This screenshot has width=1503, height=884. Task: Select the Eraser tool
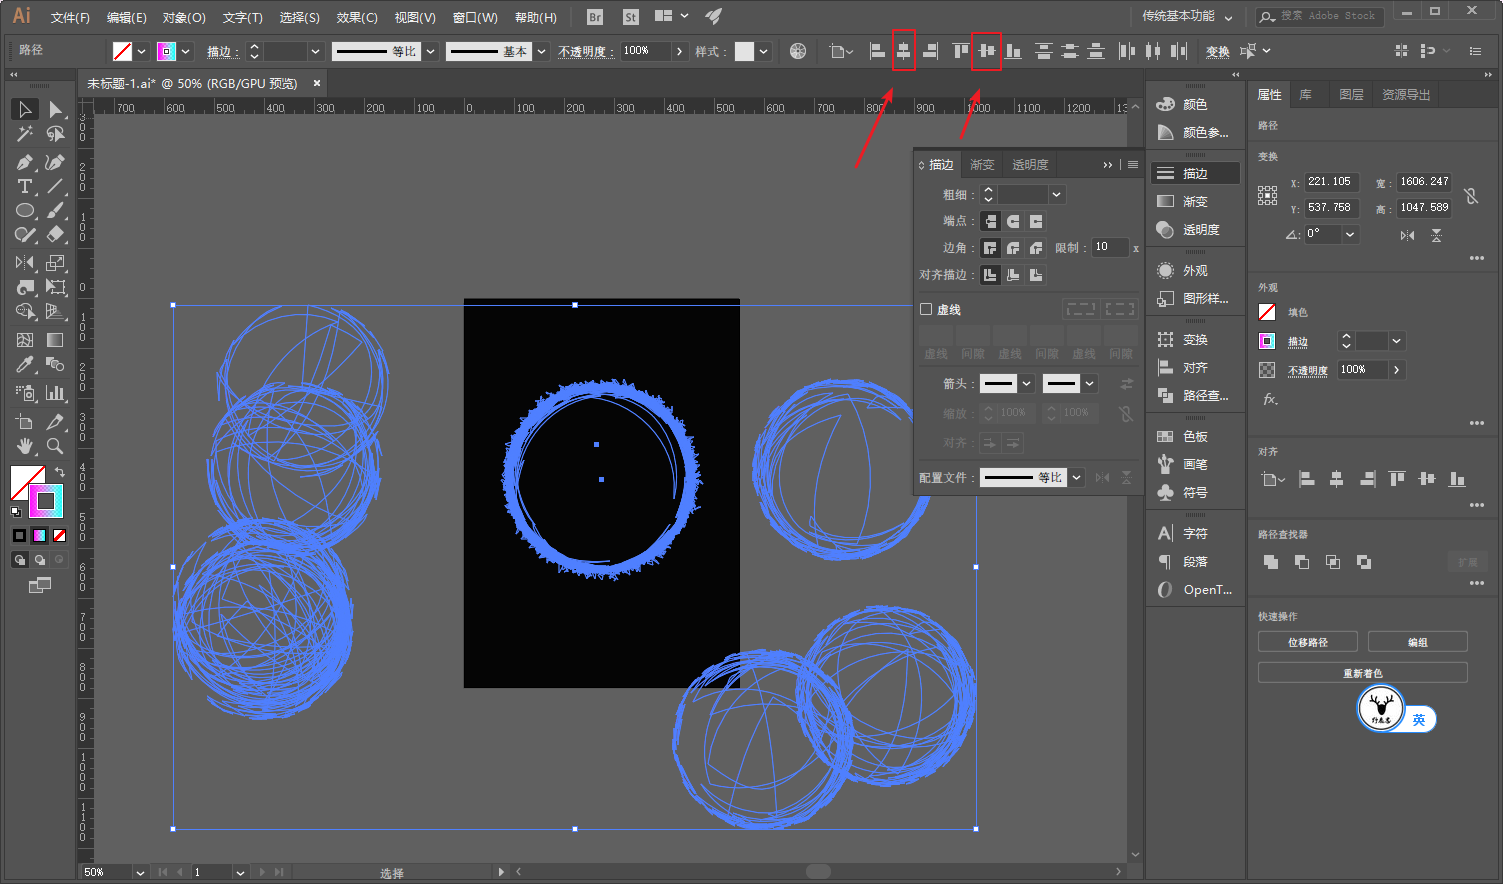click(55, 235)
